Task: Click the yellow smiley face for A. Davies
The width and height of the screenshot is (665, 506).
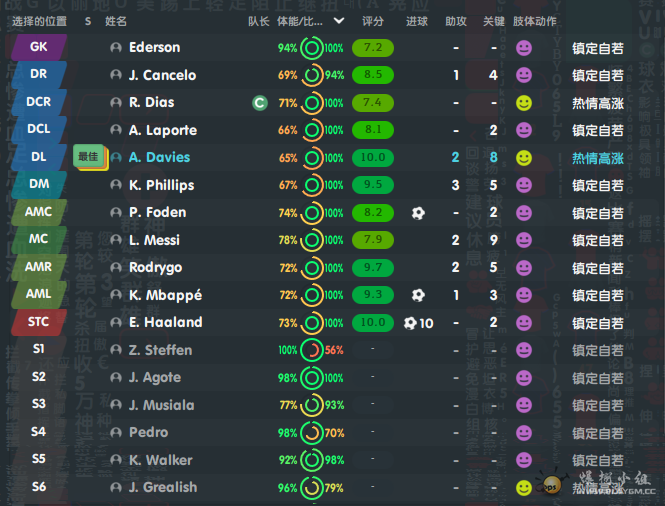Action: 523,158
